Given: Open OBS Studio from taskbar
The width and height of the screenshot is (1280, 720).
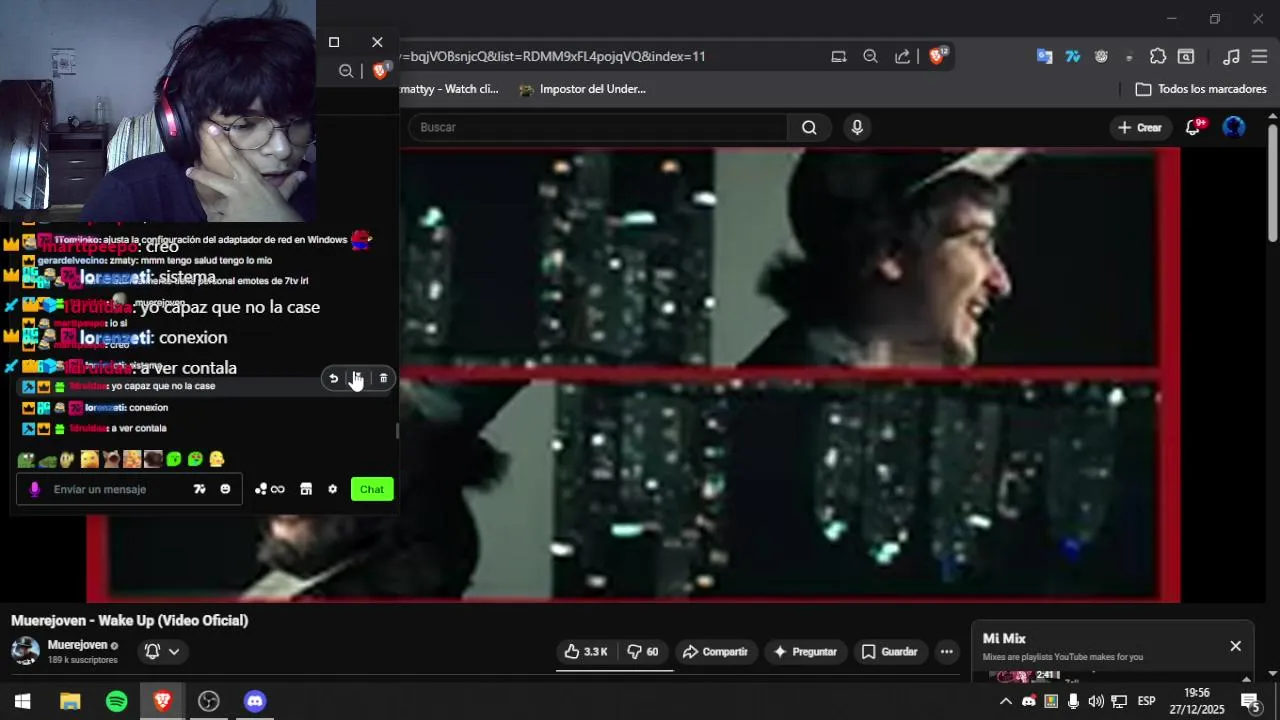Looking at the screenshot, I should [209, 701].
